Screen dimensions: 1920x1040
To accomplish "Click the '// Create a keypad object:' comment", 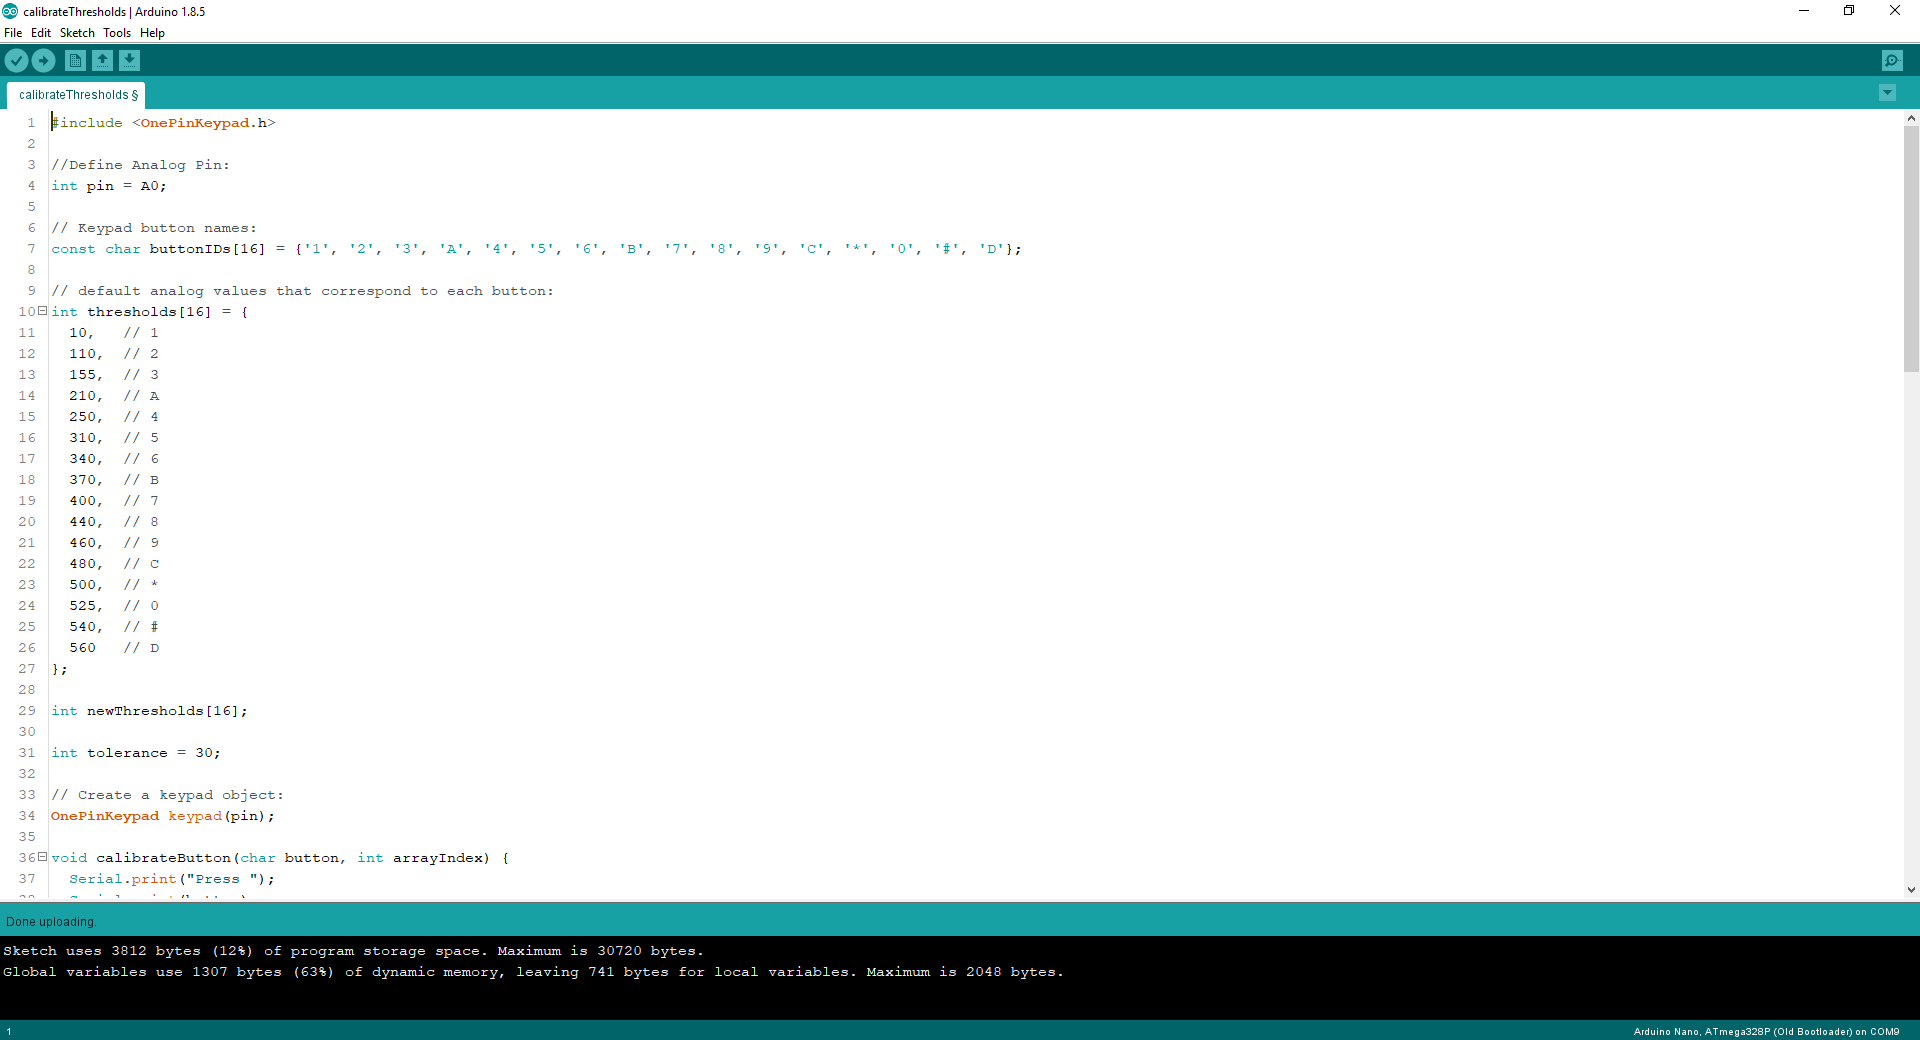I will tap(168, 795).
